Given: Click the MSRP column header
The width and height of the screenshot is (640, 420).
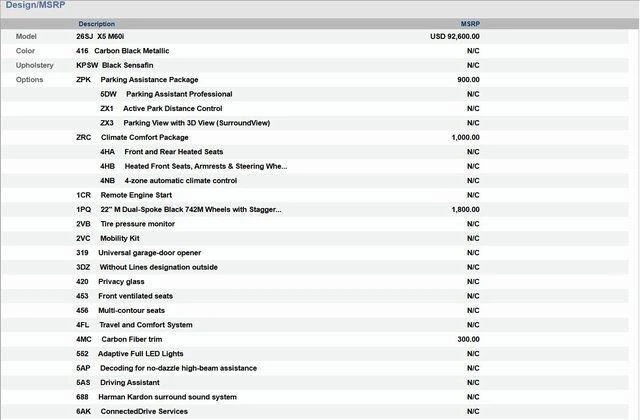Looking at the screenshot, I should click(x=470, y=23).
